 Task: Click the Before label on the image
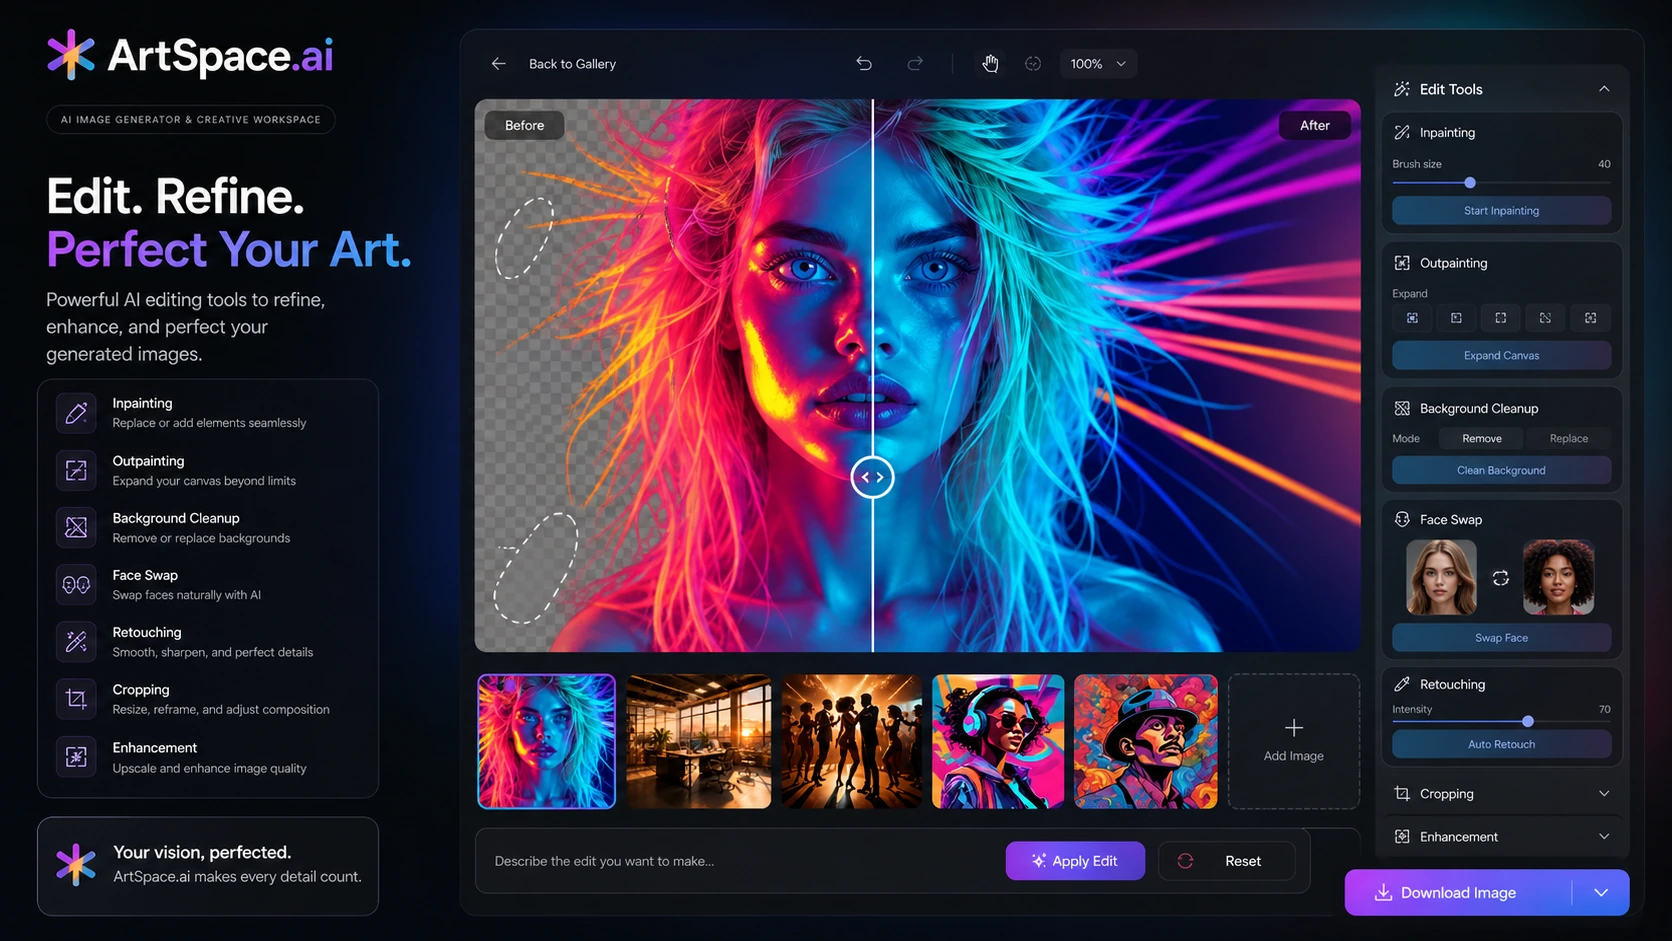coord(525,125)
